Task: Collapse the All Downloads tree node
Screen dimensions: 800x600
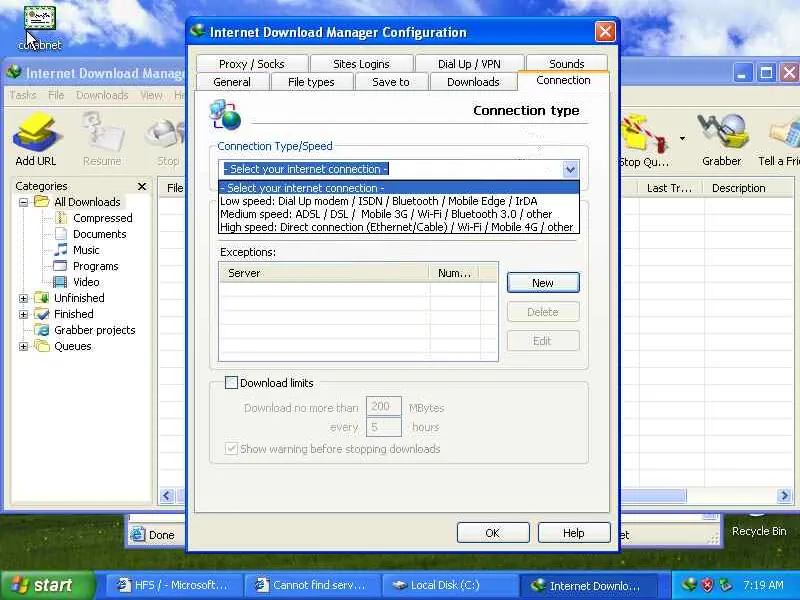Action: [23, 202]
